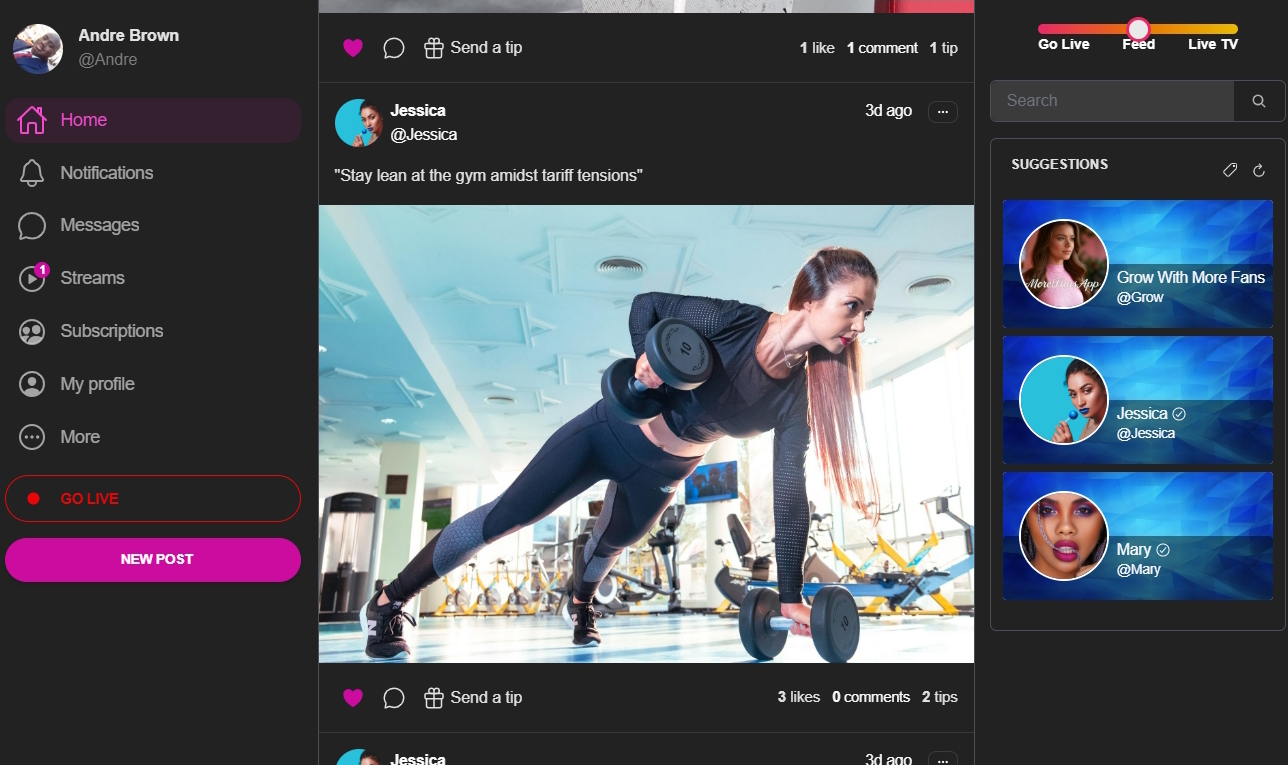Click into the Search input field

click(1112, 101)
